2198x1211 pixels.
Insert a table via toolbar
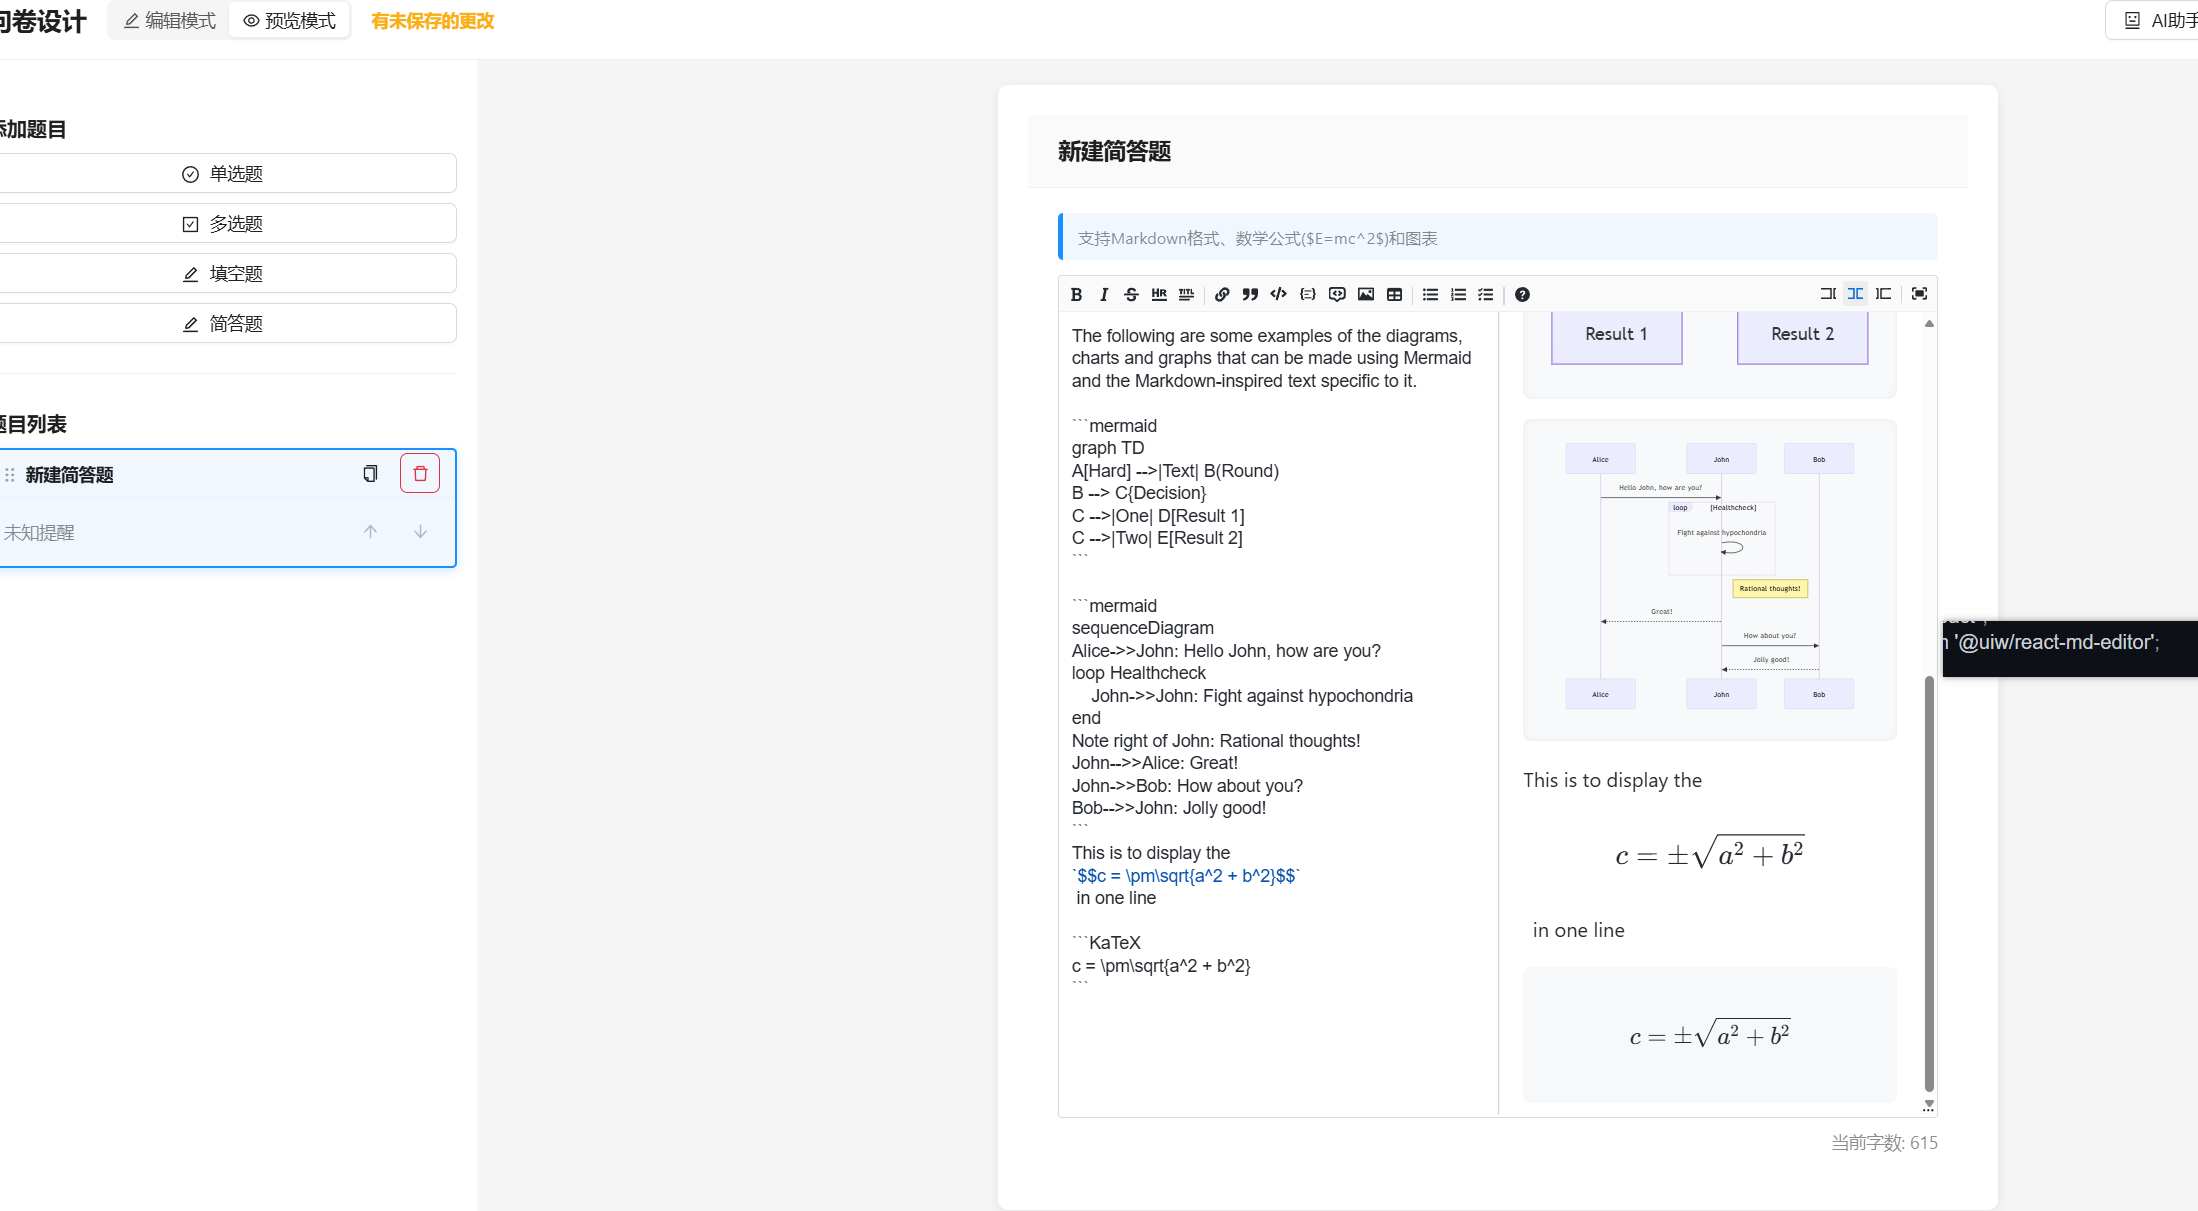[x=1394, y=294]
